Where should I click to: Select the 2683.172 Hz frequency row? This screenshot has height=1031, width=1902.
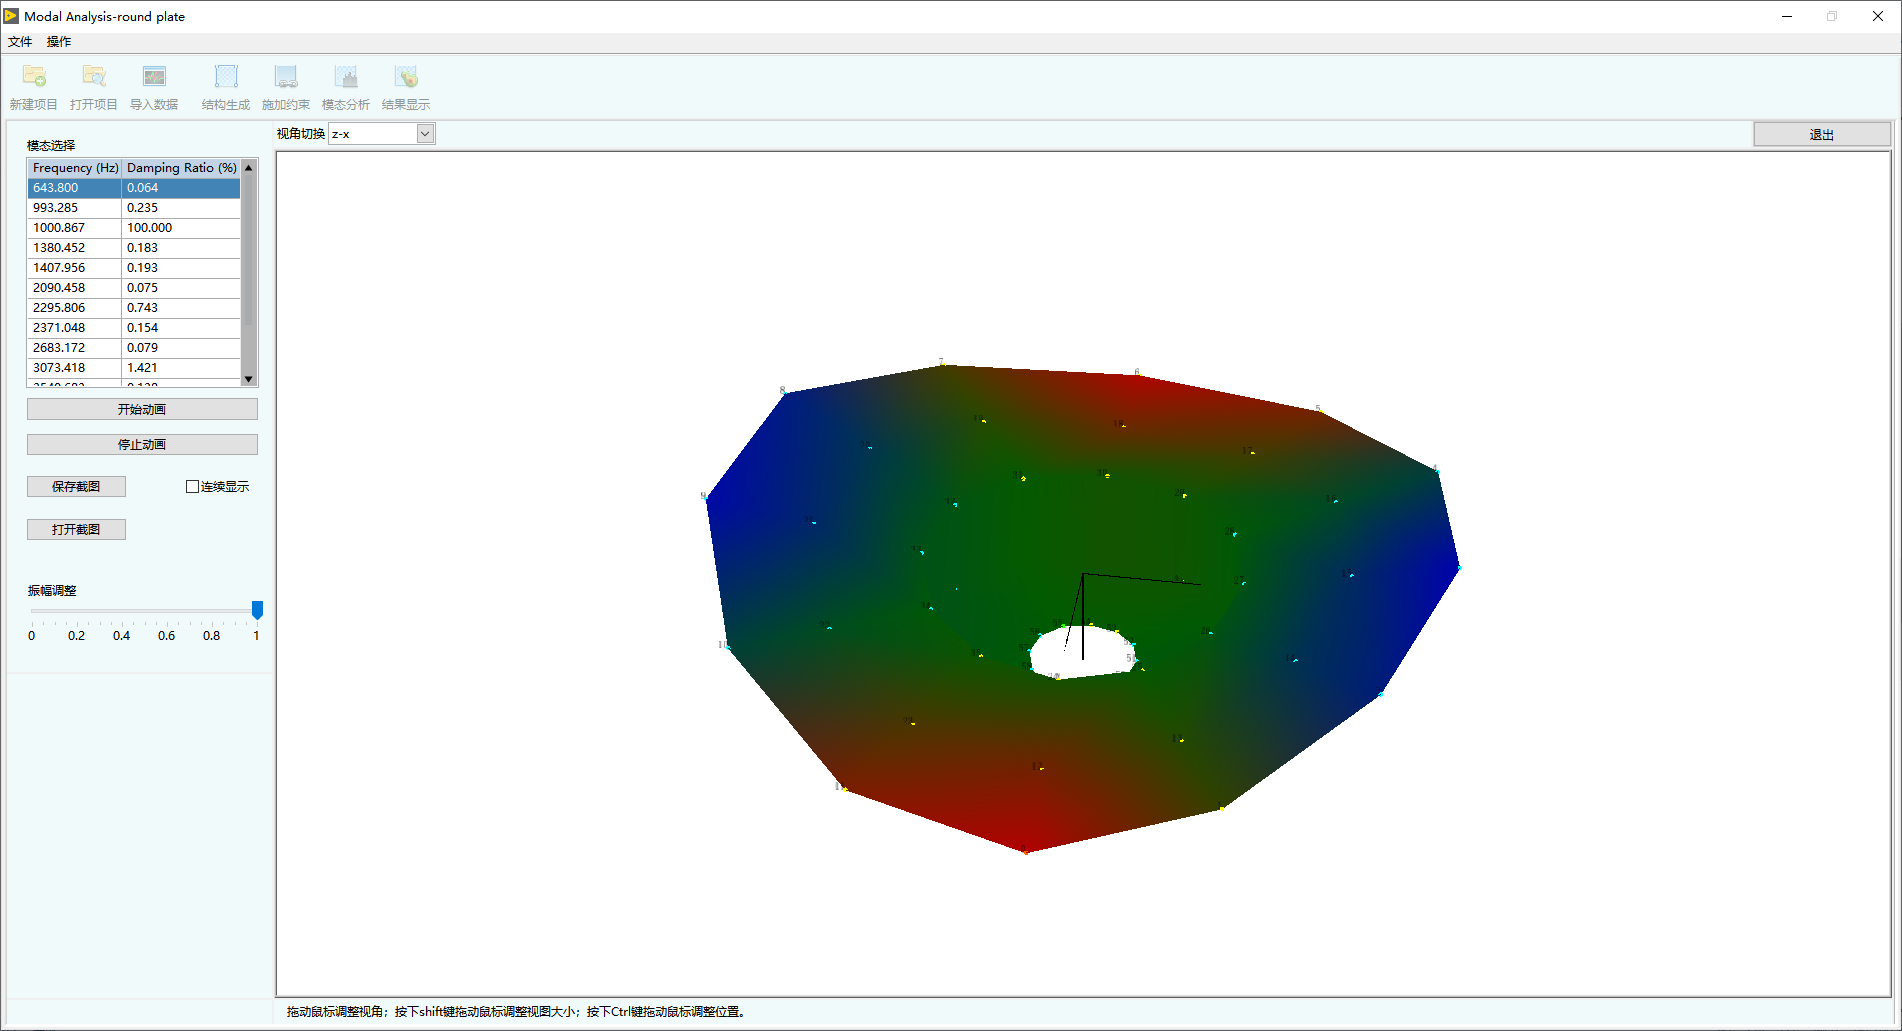(134, 348)
